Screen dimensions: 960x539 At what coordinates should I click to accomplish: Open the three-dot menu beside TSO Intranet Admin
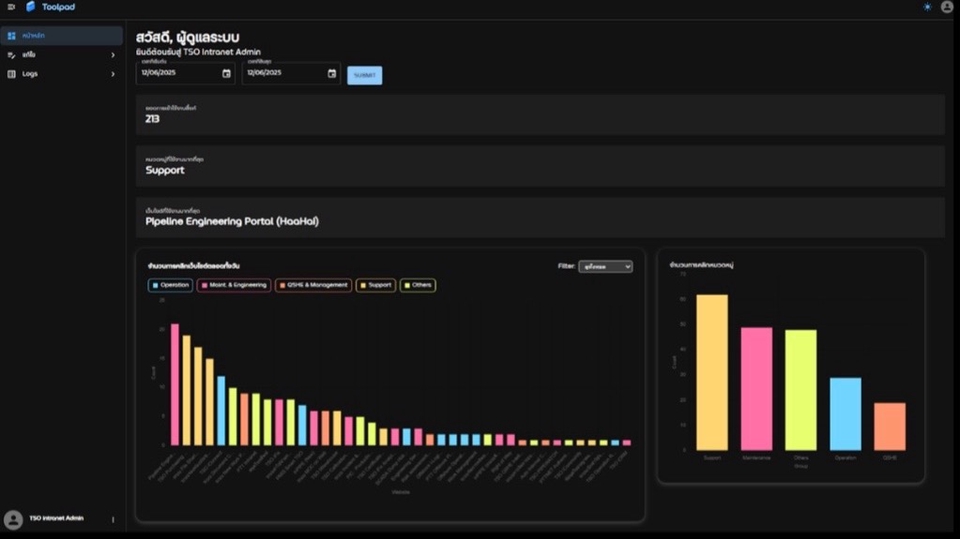point(113,519)
